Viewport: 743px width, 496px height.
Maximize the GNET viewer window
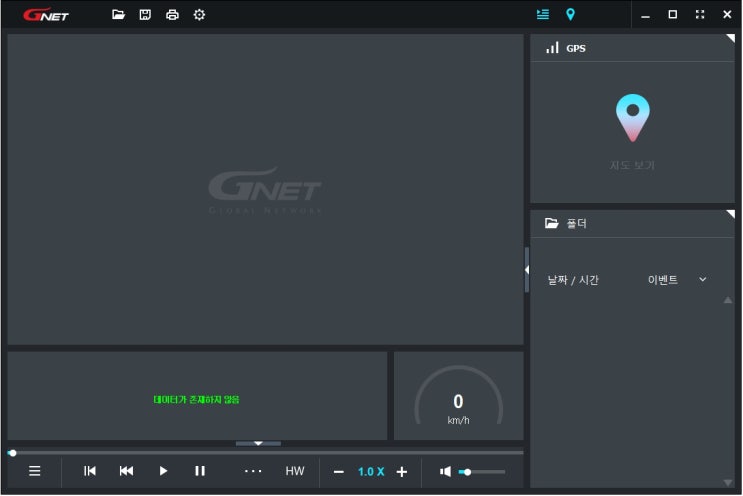click(x=672, y=15)
